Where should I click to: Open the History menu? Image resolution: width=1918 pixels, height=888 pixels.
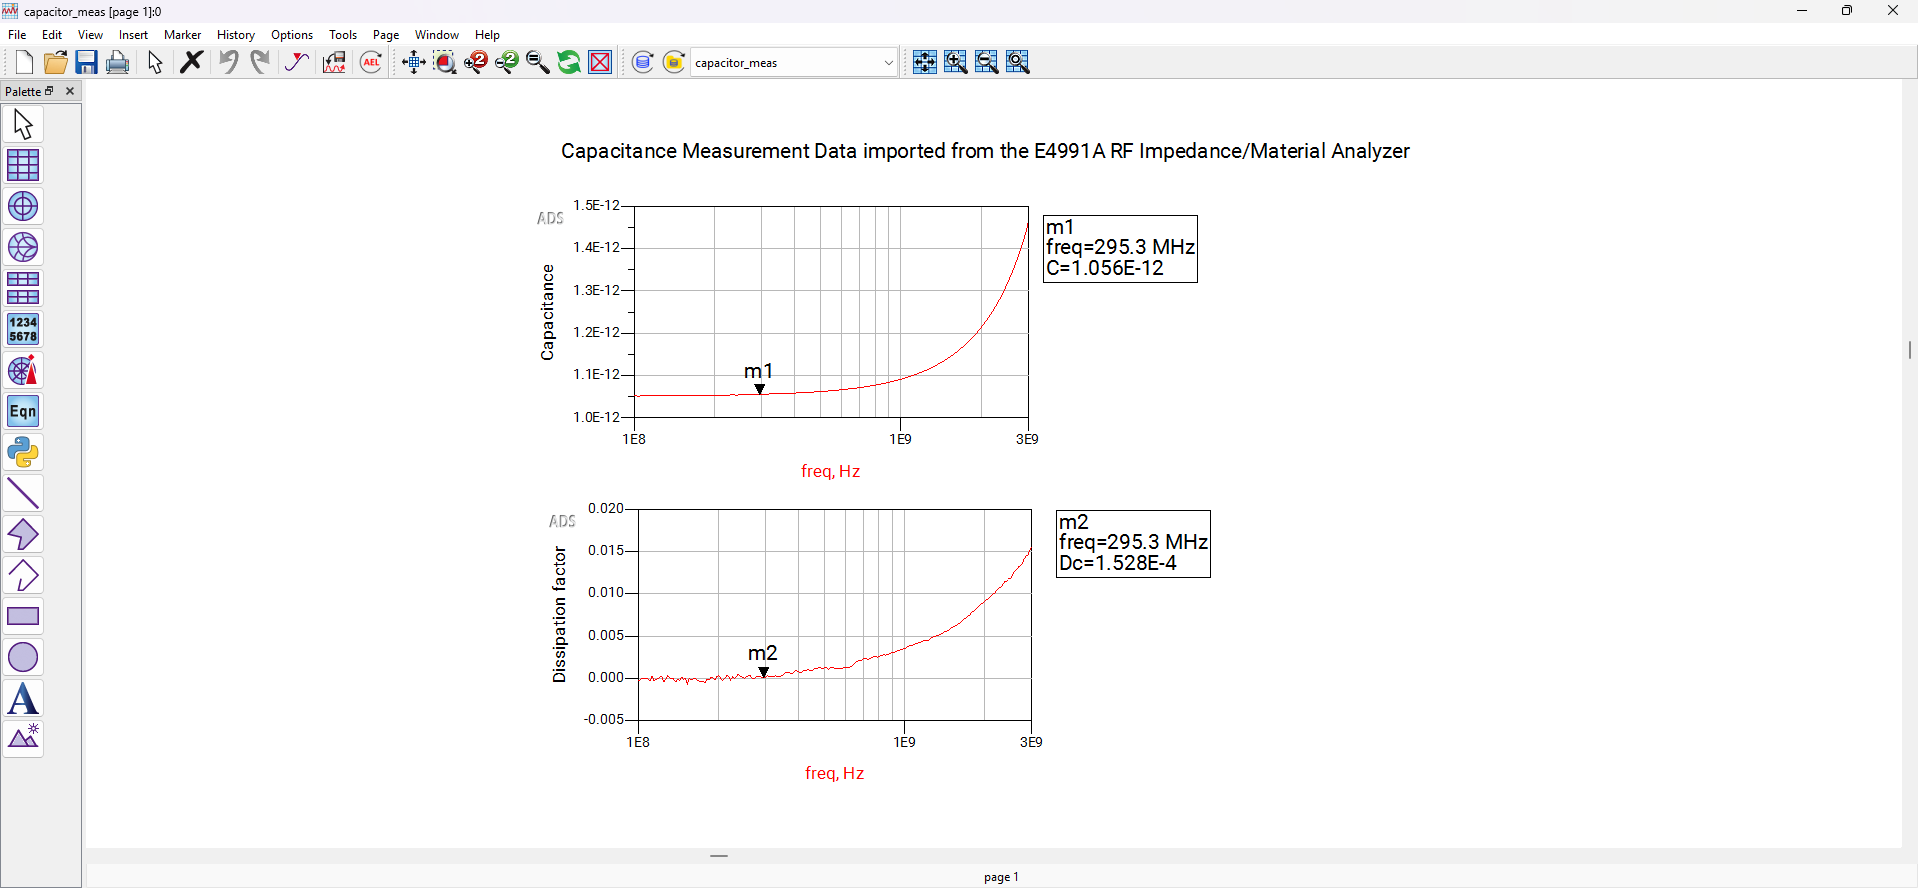pyautogui.click(x=236, y=35)
